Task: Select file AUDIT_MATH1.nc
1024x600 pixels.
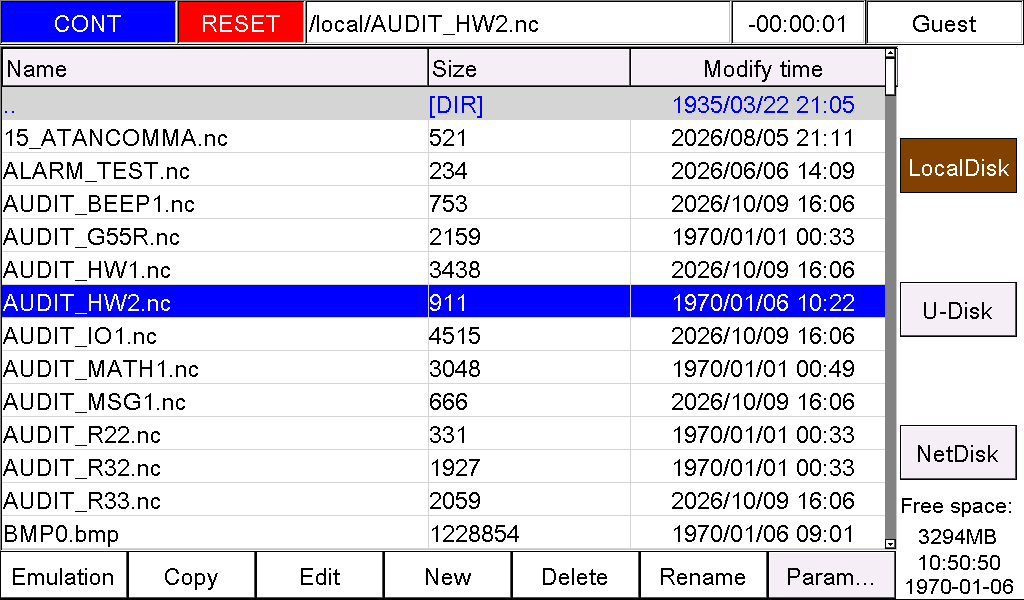Action: (x=443, y=368)
